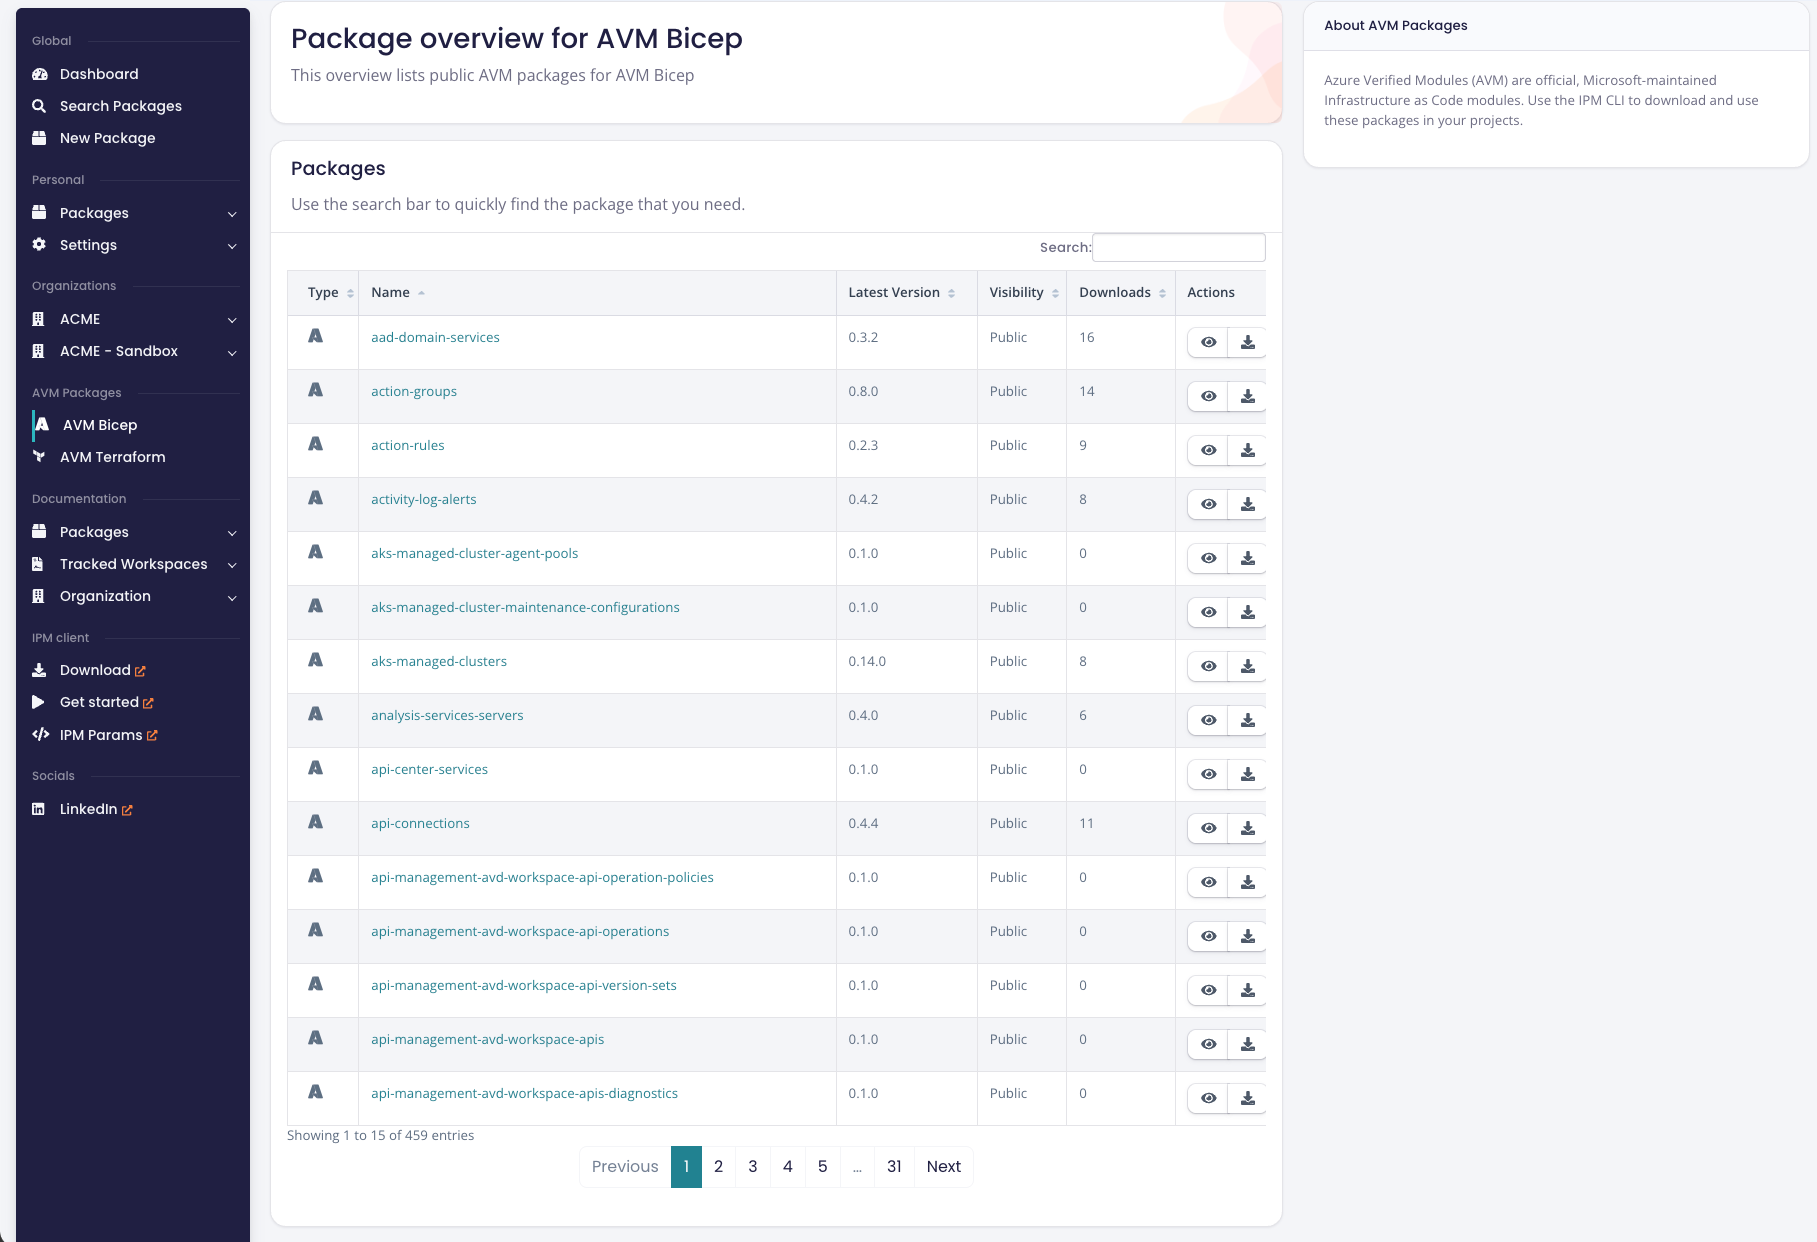Expand the Tracked Workspaces chevron
This screenshot has height=1242, width=1817.
click(x=232, y=565)
